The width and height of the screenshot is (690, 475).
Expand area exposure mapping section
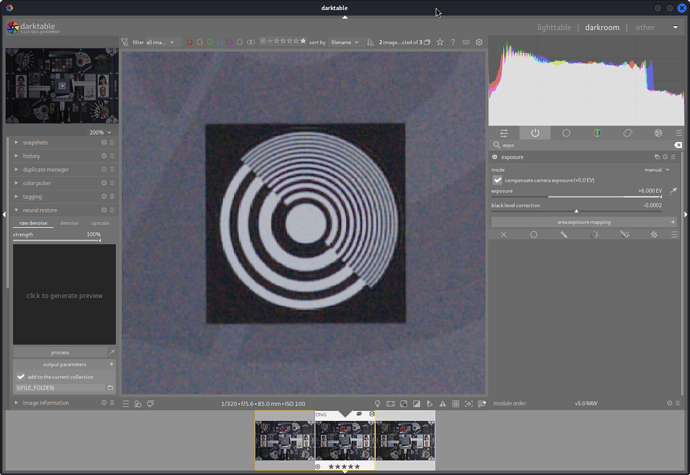(584, 222)
